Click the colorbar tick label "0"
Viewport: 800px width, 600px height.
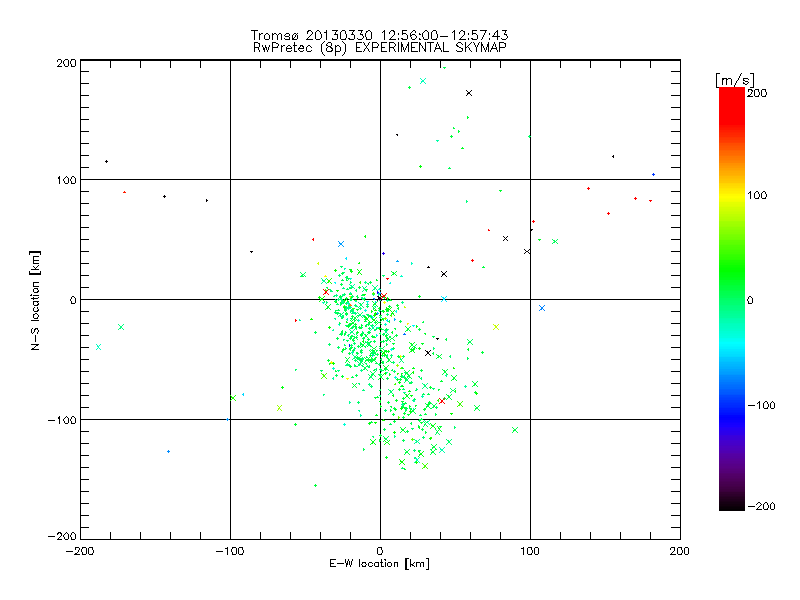[750, 300]
